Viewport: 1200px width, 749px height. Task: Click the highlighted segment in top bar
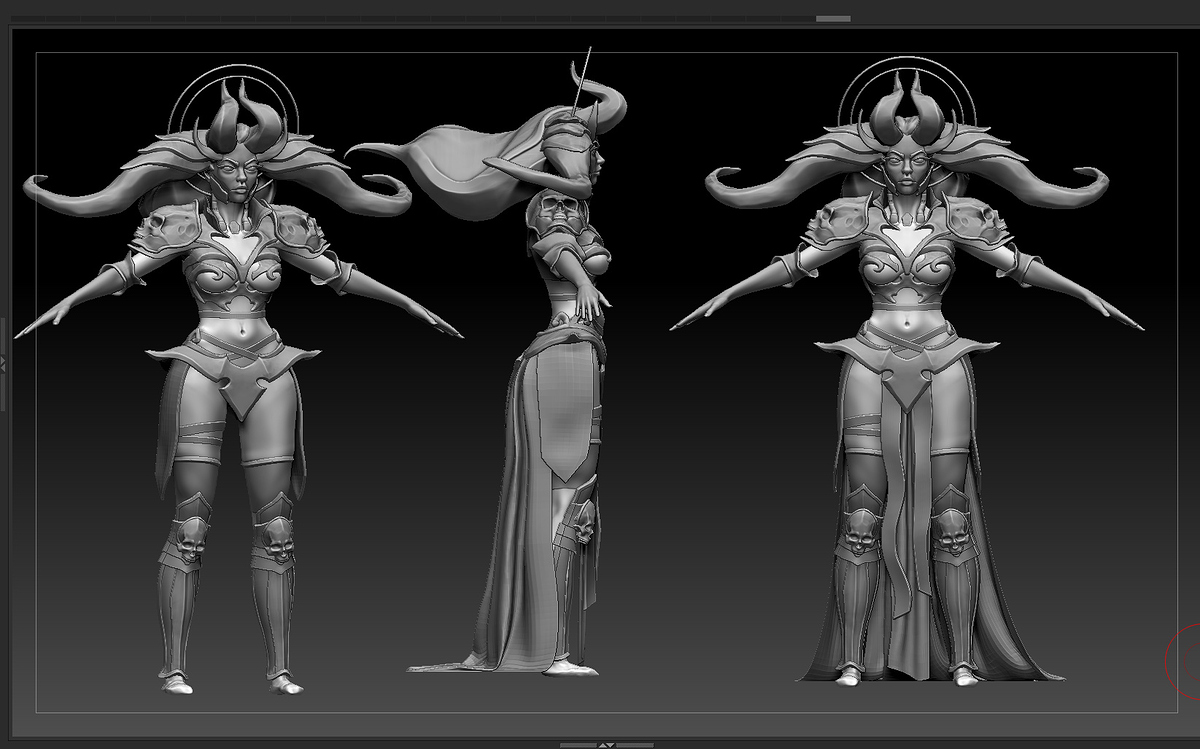(x=833, y=18)
